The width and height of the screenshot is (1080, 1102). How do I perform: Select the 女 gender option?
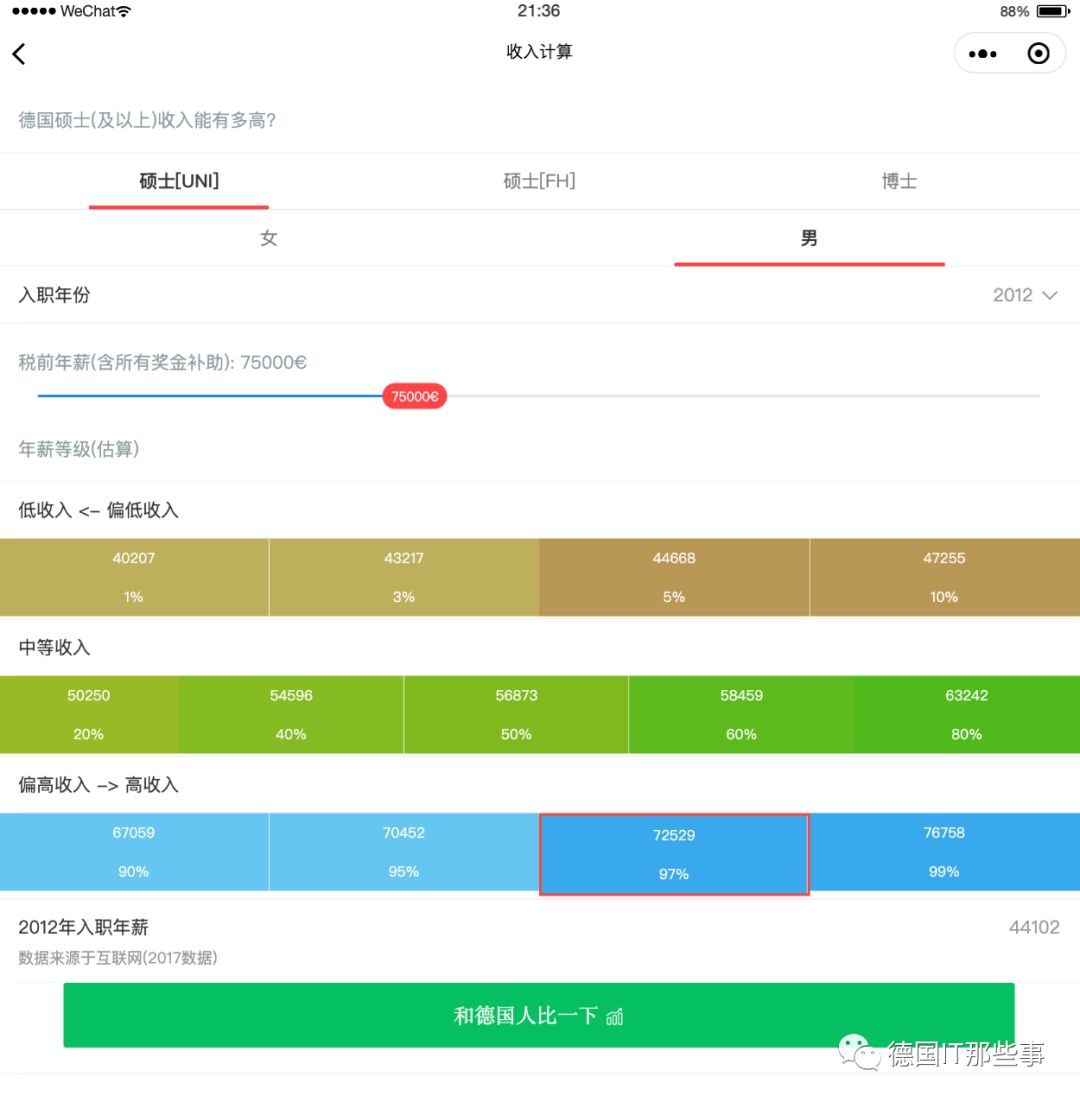pyautogui.click(x=268, y=238)
